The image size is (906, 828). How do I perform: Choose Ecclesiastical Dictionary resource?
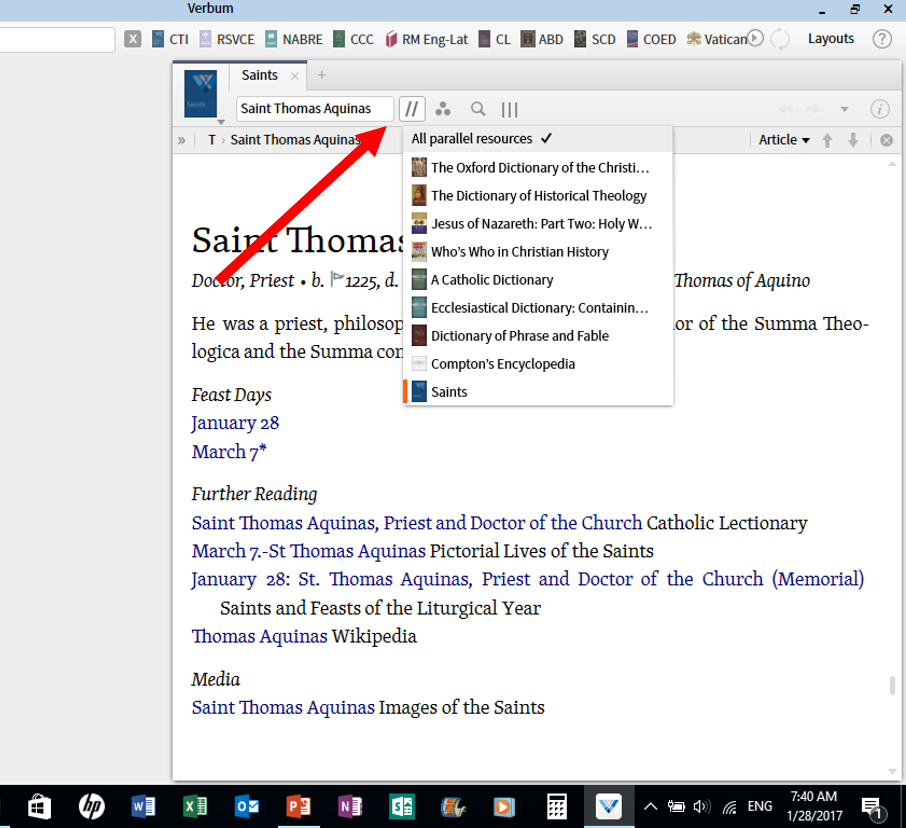(x=538, y=308)
